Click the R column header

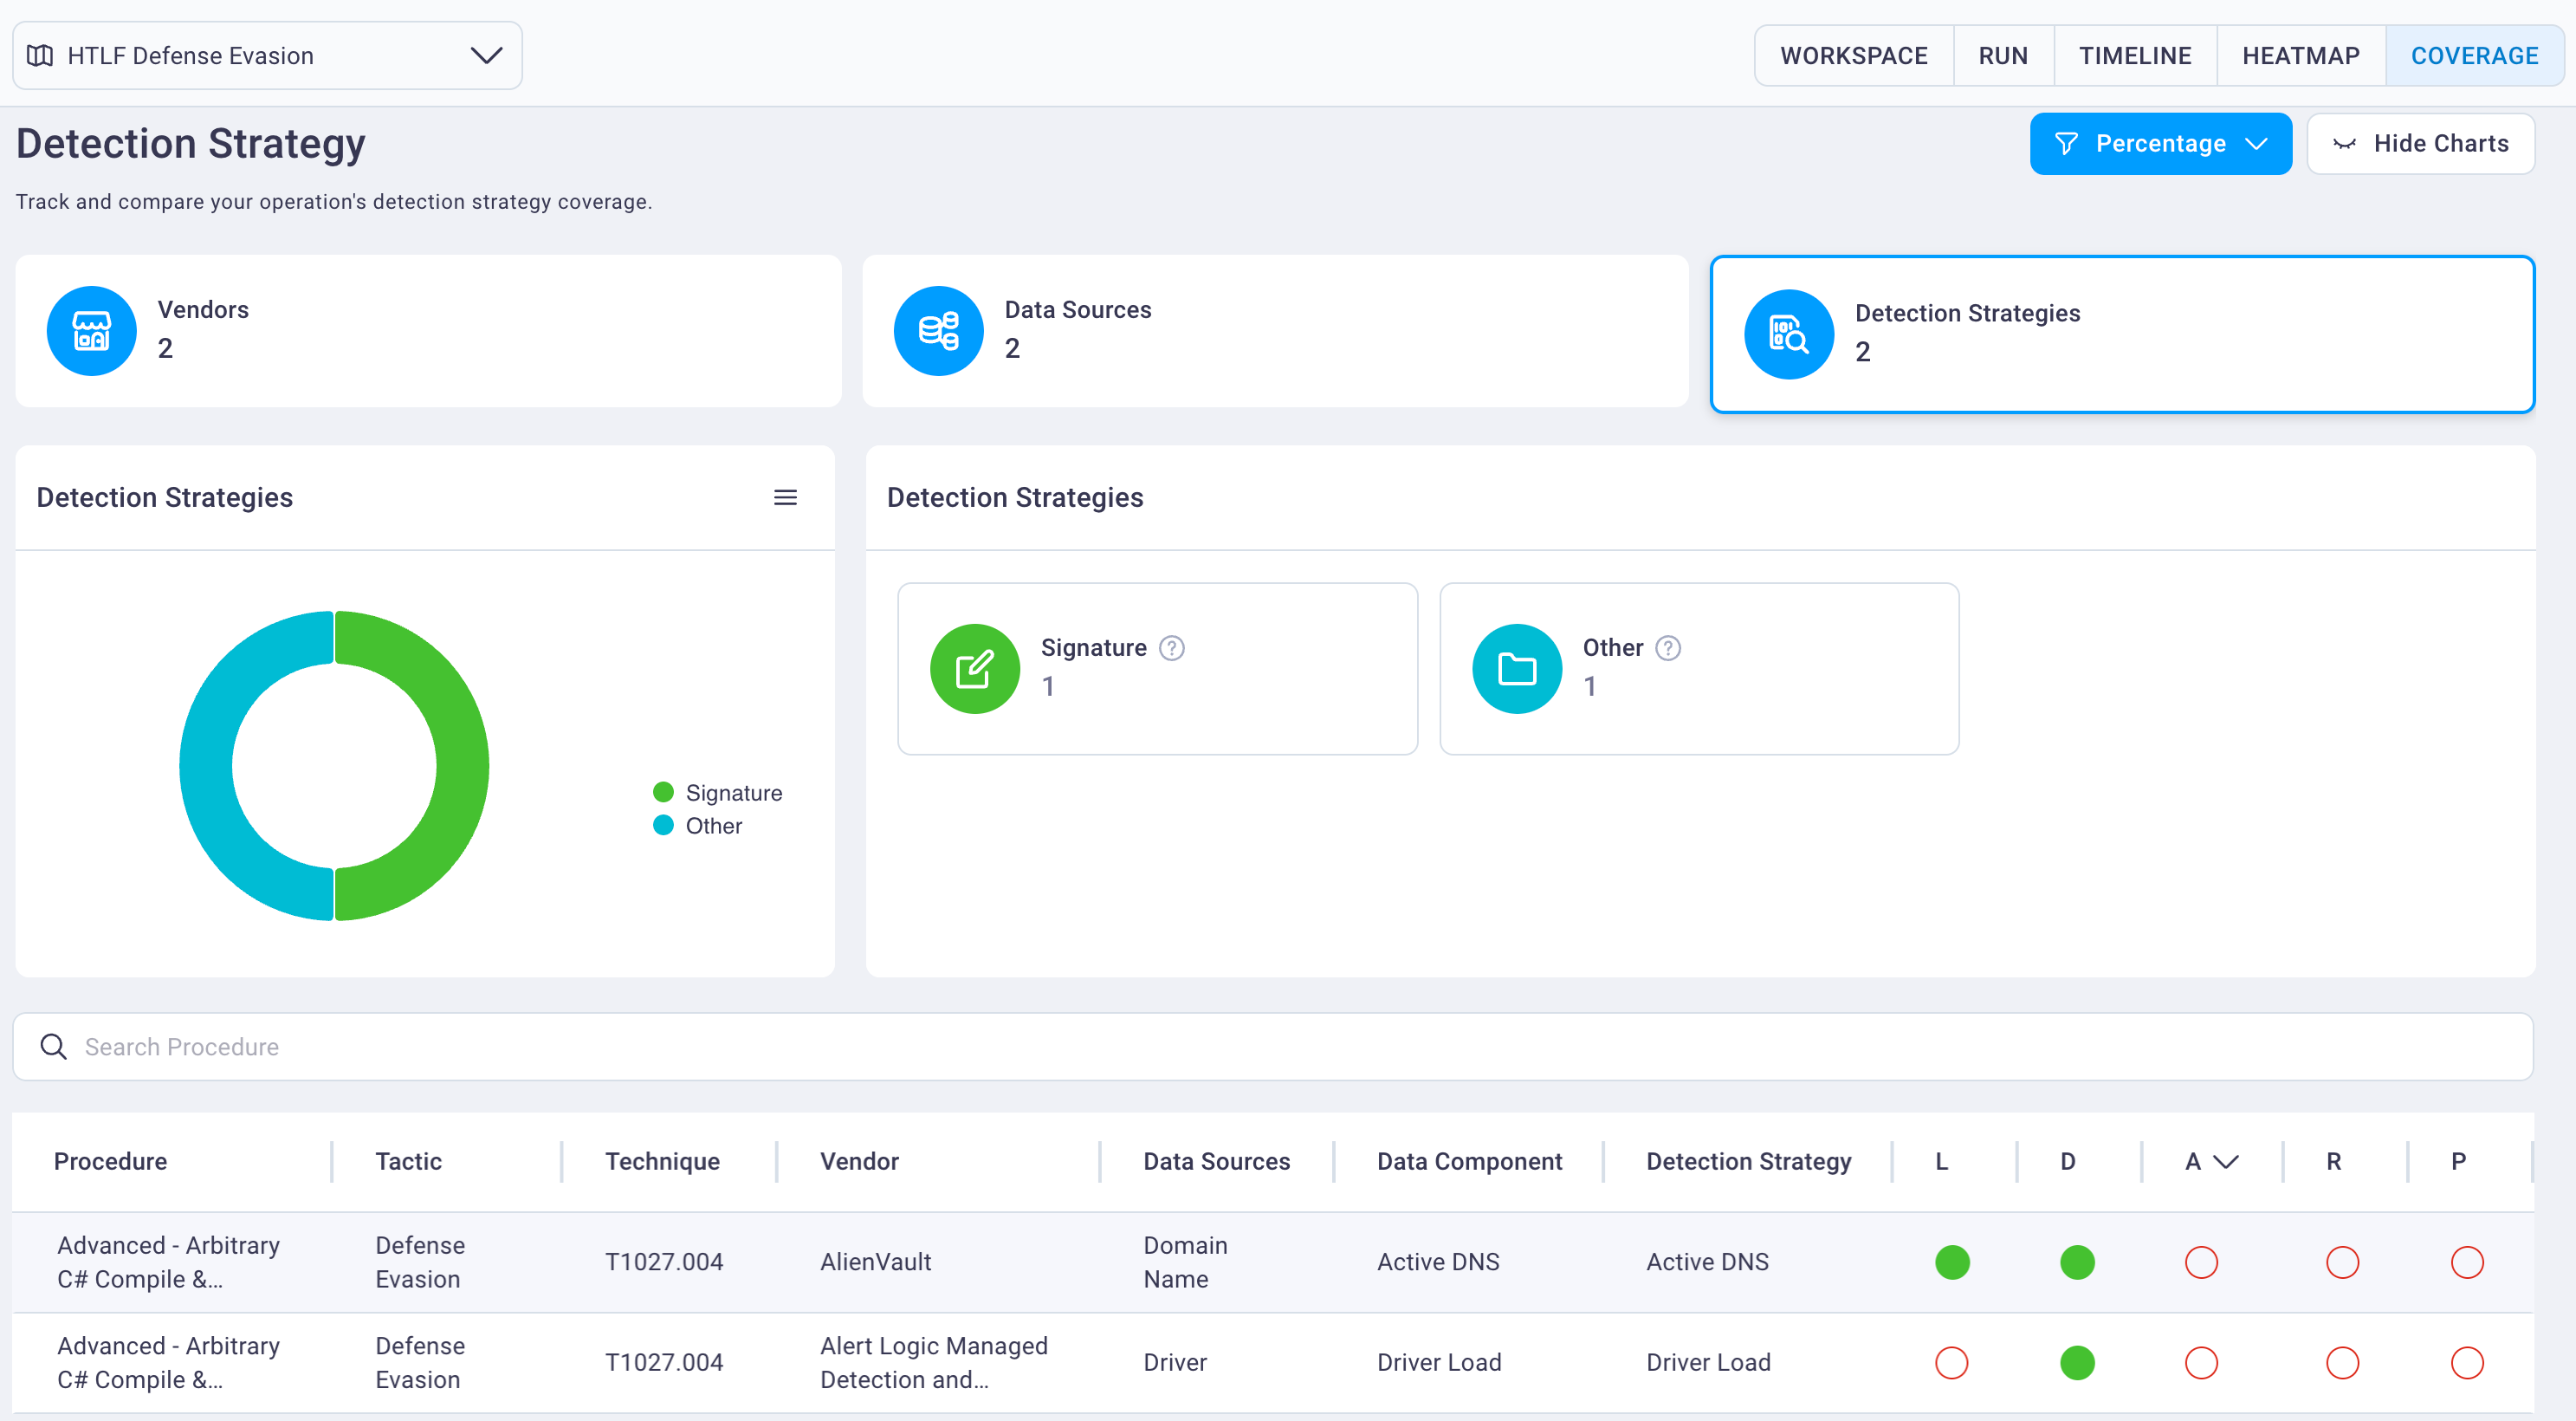pos(2333,1161)
